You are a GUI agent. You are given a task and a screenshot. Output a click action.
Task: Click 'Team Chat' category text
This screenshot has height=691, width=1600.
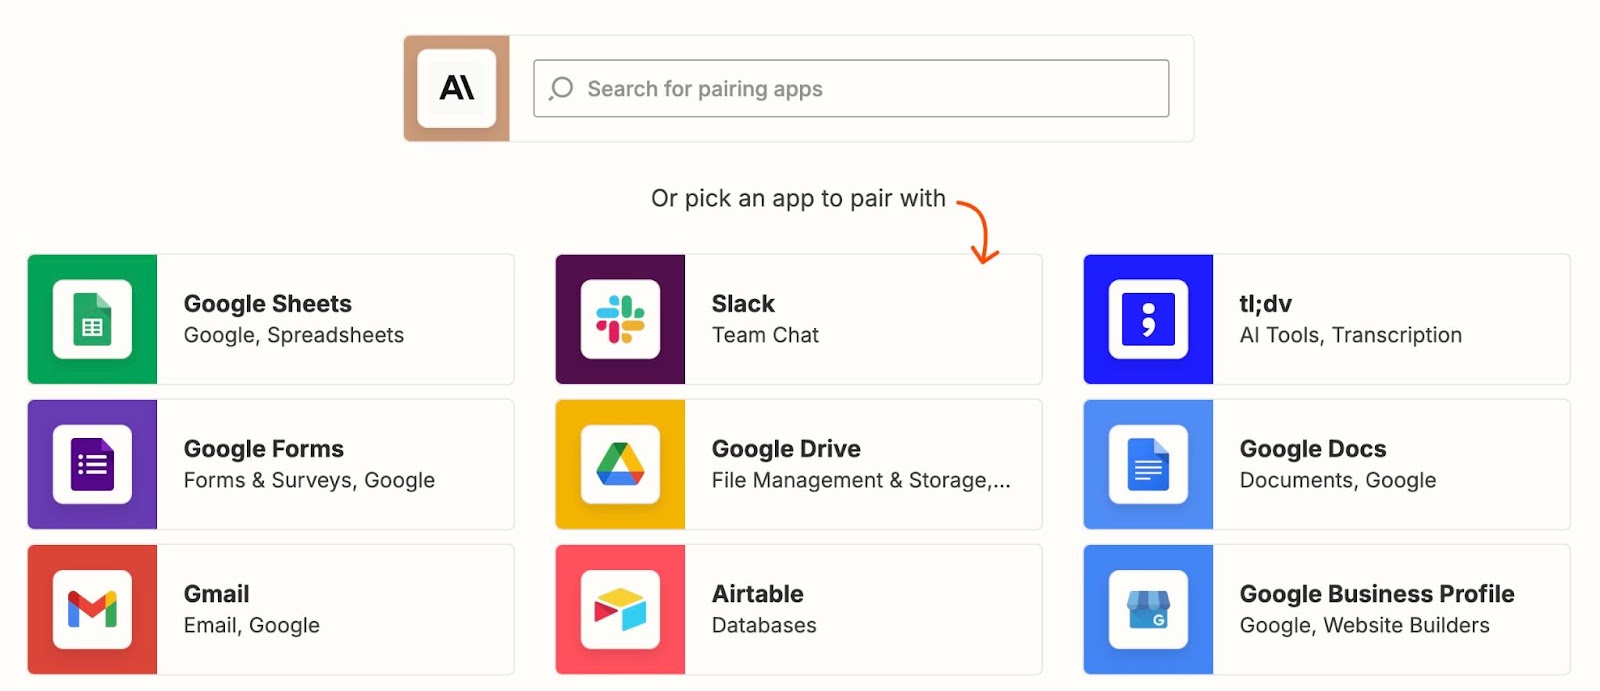(765, 335)
